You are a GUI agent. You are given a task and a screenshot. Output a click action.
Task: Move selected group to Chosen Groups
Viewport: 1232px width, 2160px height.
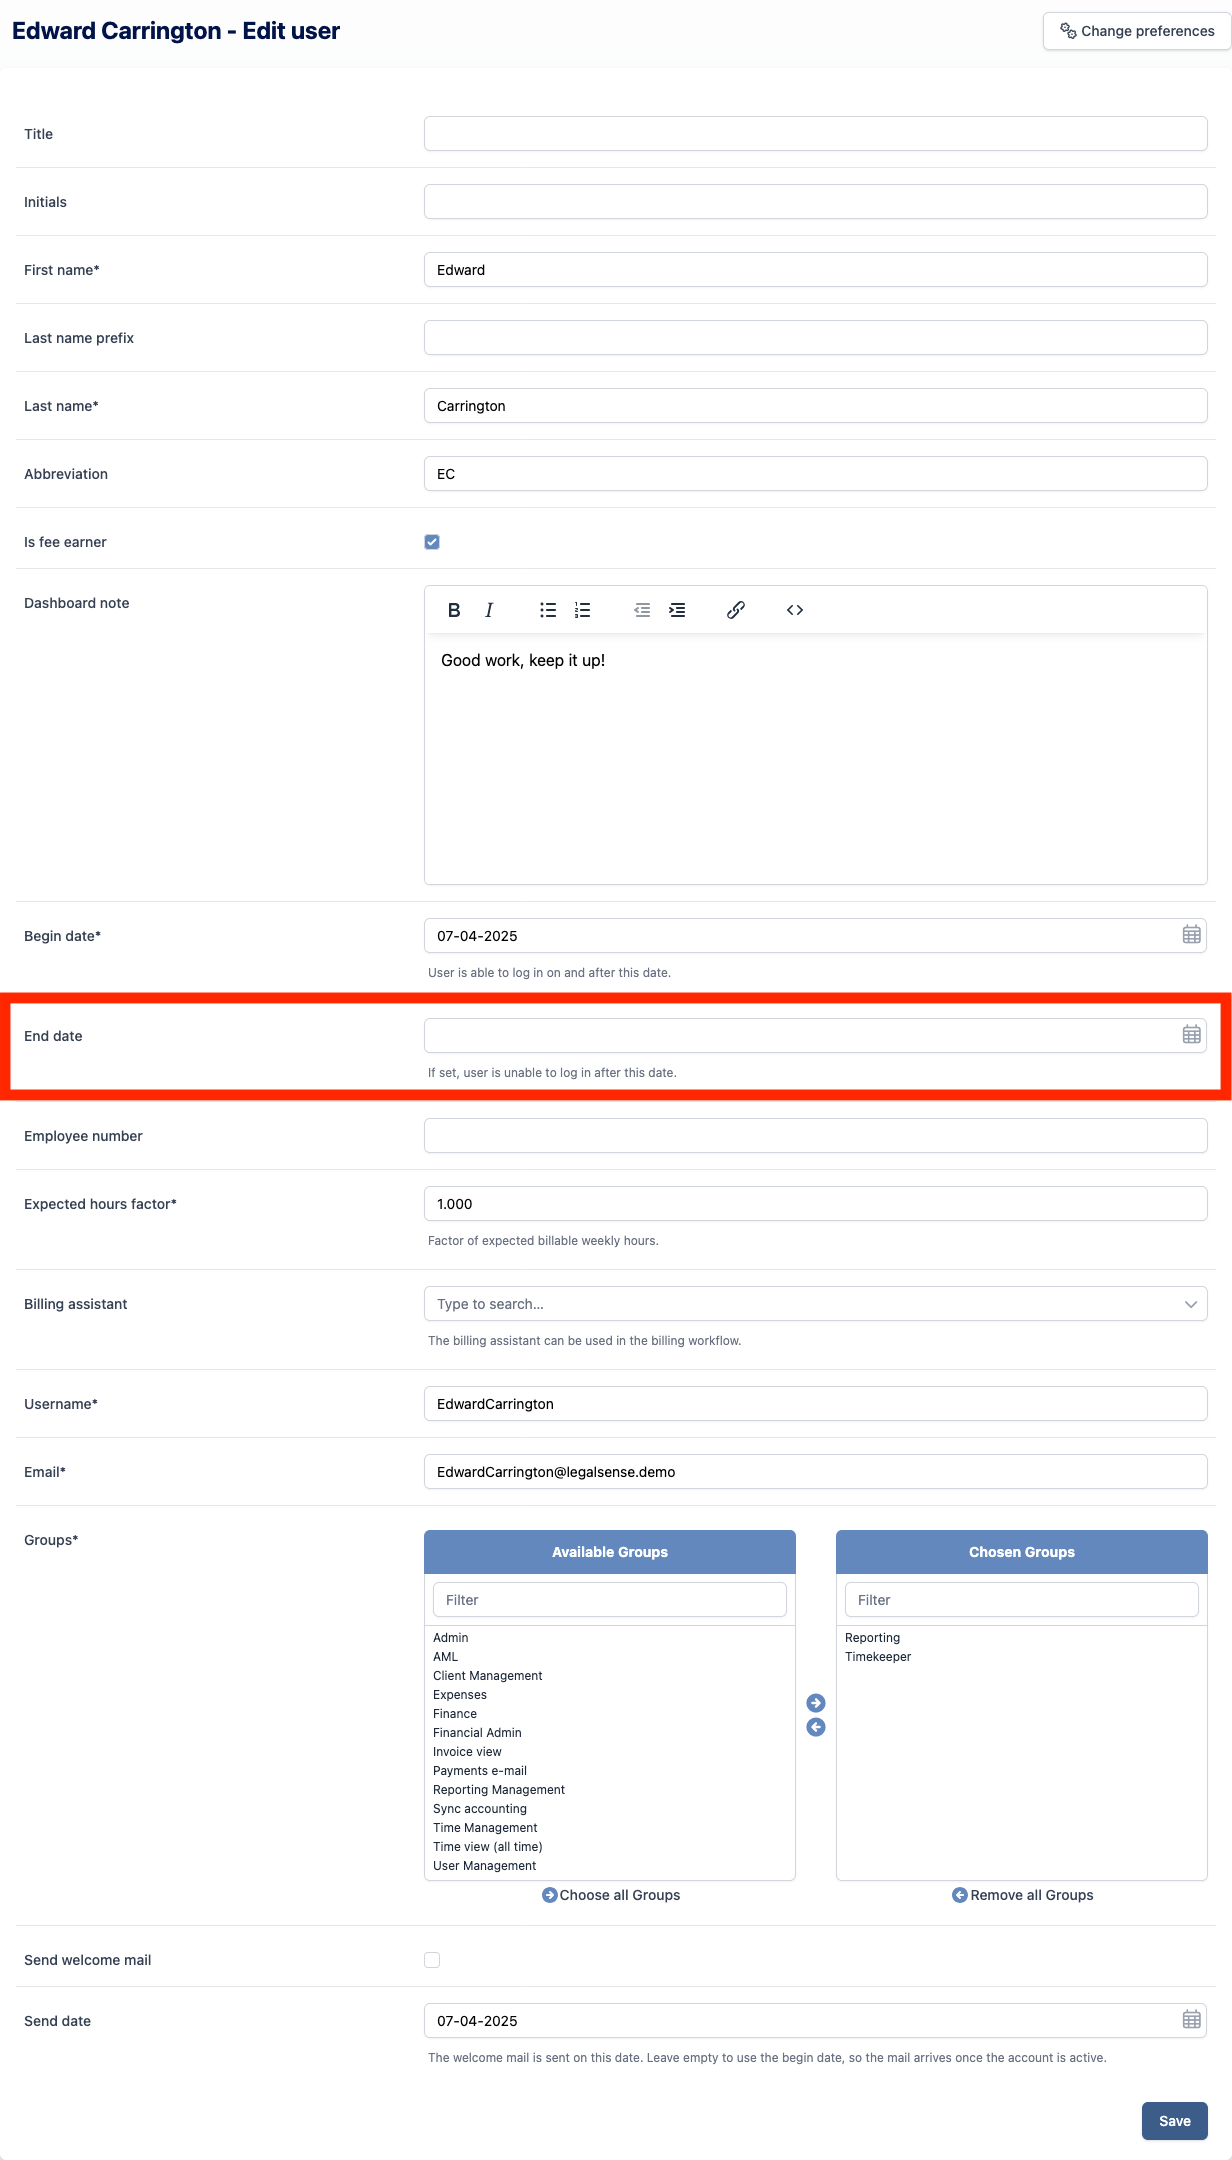816,1703
